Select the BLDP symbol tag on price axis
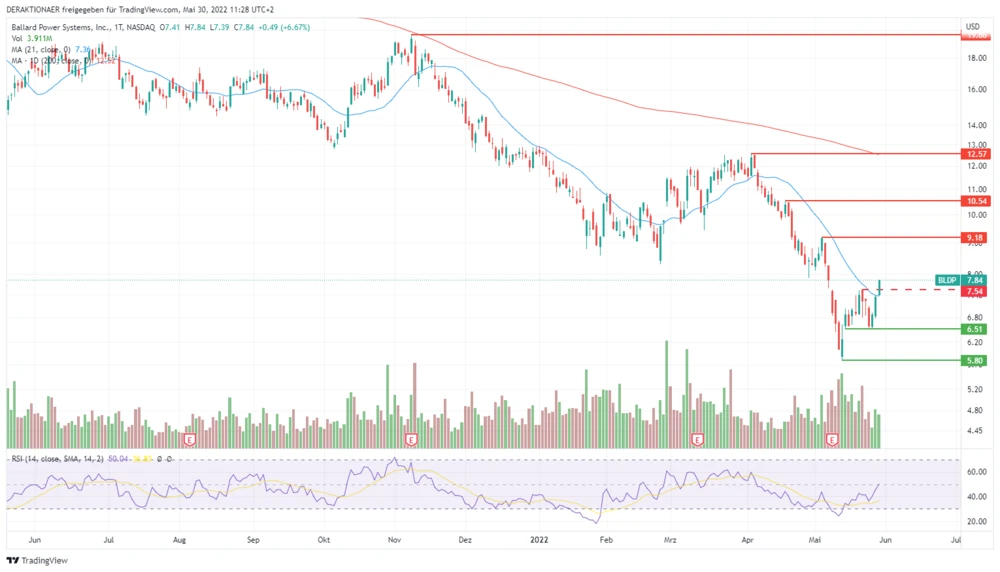Screen dimensions: 1000x572 pos(947,280)
